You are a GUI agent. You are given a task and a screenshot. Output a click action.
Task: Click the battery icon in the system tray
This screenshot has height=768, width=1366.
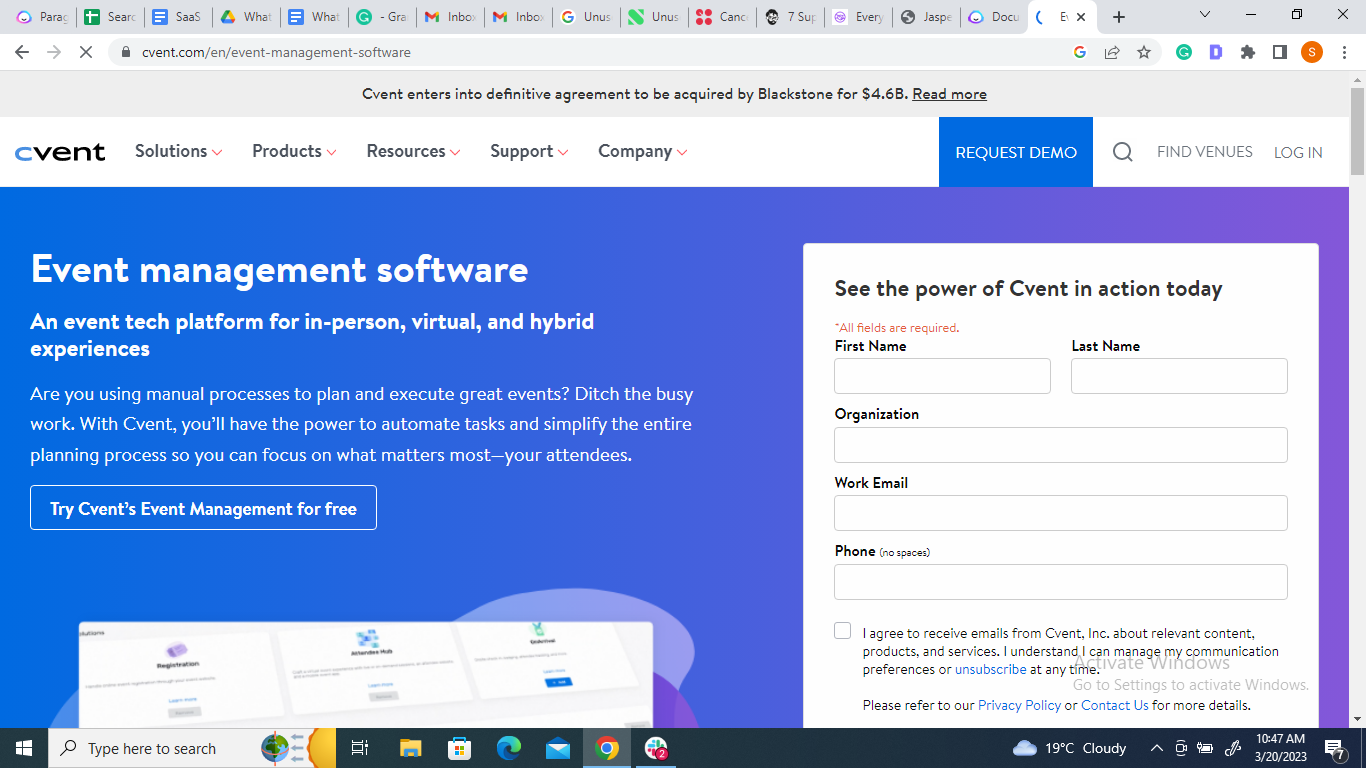[x=1205, y=748]
